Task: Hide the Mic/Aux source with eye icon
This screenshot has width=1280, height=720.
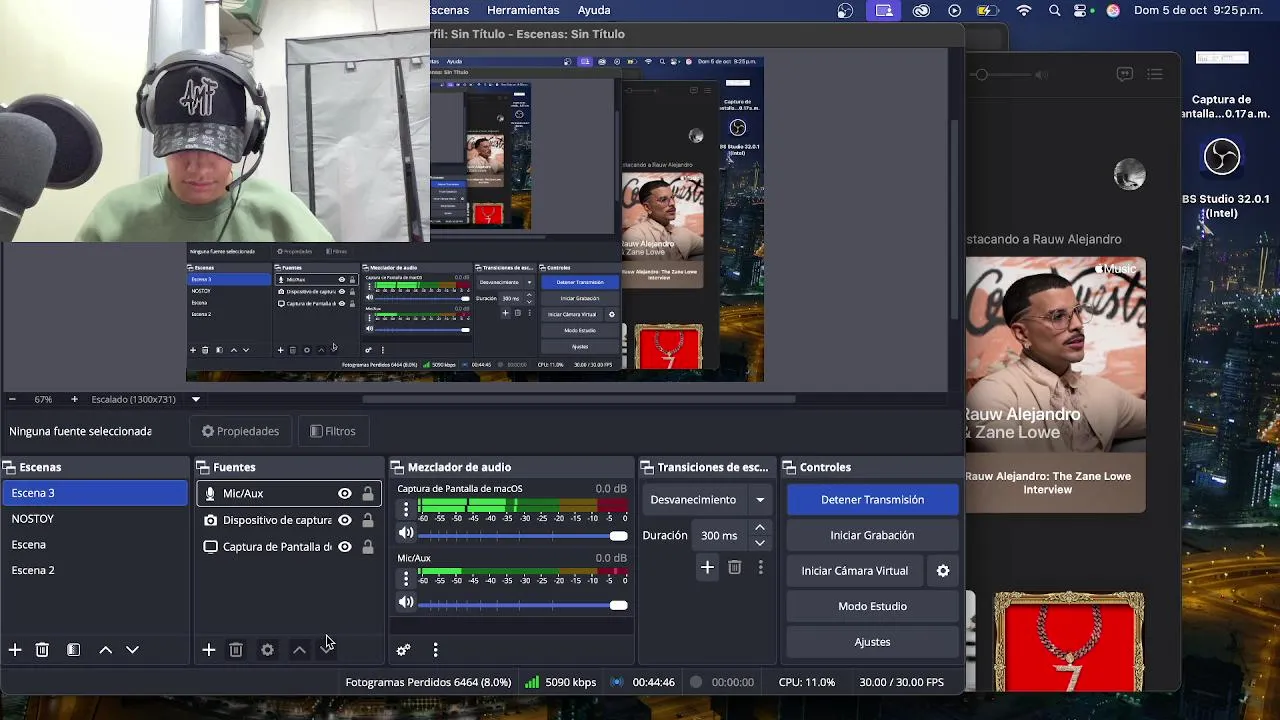Action: pyautogui.click(x=345, y=494)
